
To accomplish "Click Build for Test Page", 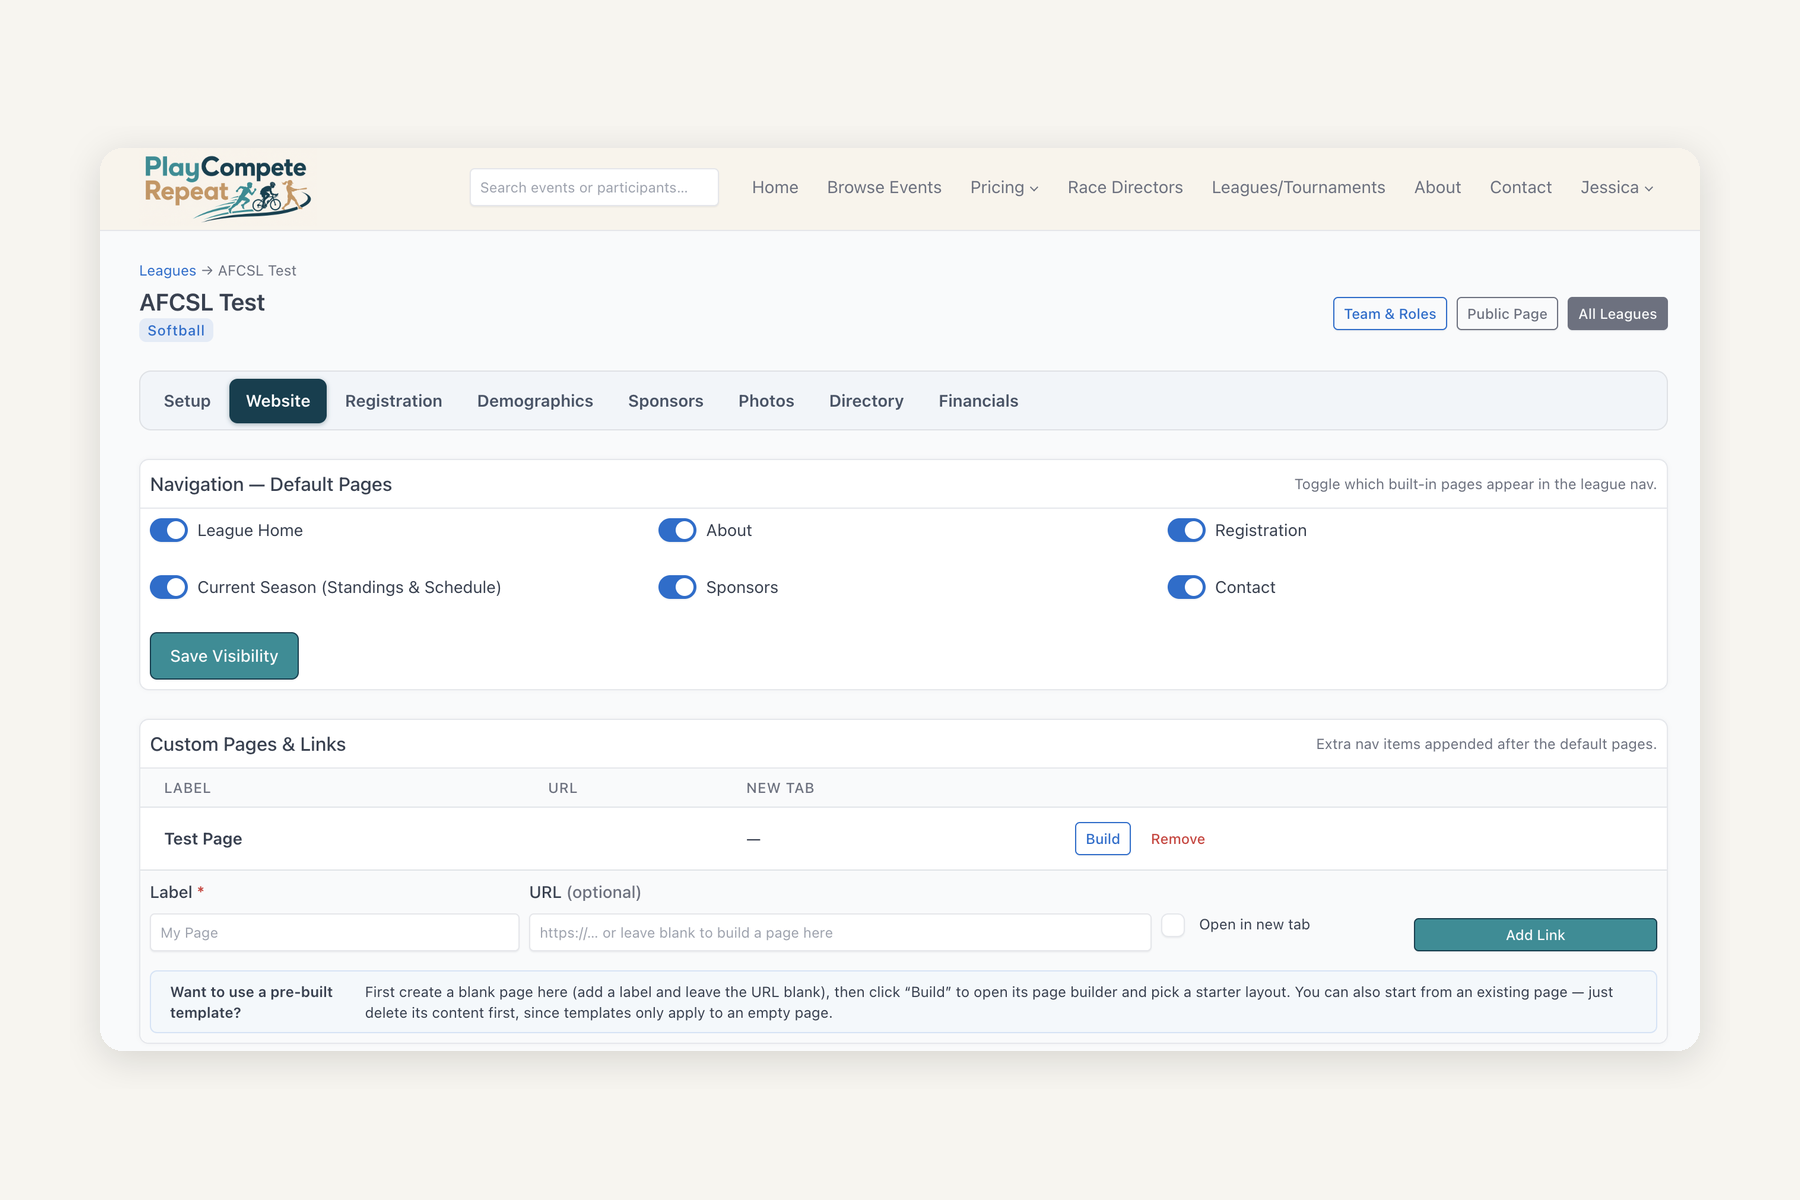I will [1102, 839].
